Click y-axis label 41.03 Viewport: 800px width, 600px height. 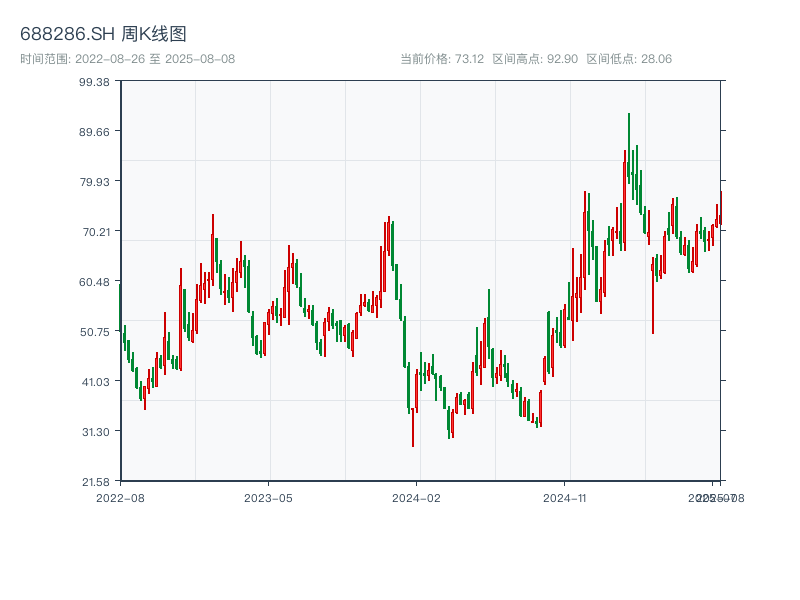tap(95, 382)
